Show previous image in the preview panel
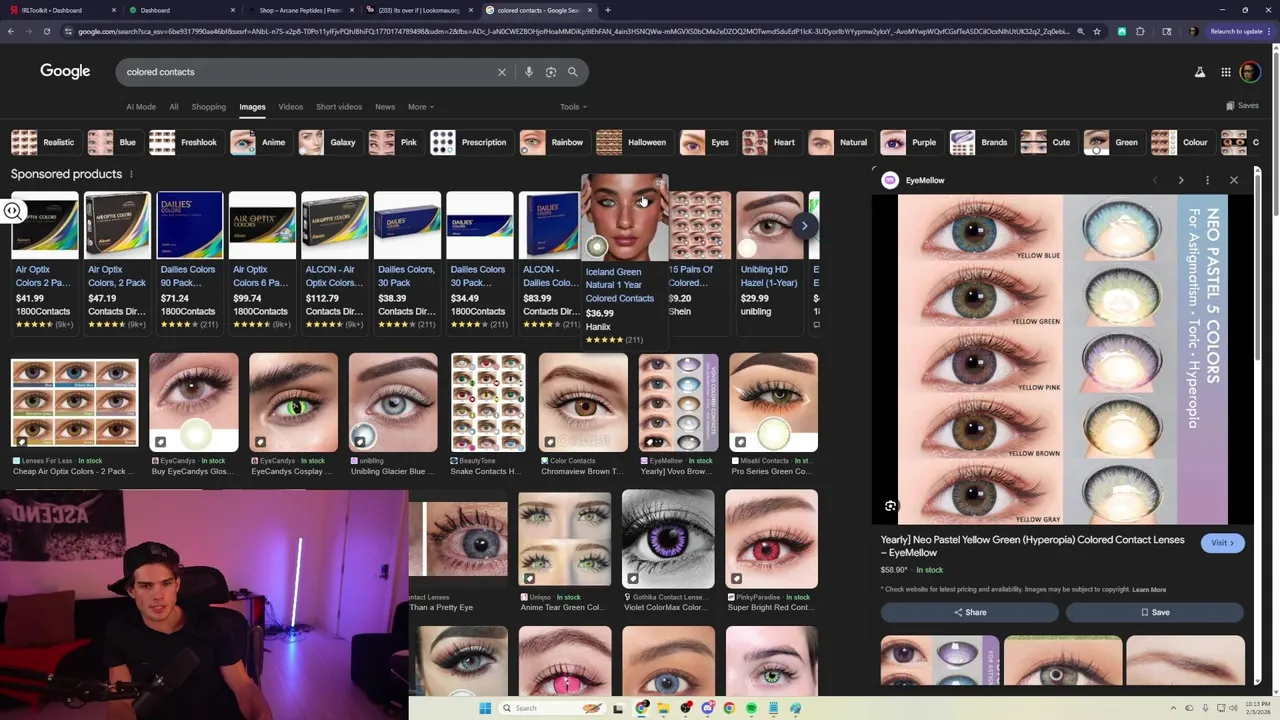Viewport: 1280px width, 720px height. pyautogui.click(x=1155, y=180)
